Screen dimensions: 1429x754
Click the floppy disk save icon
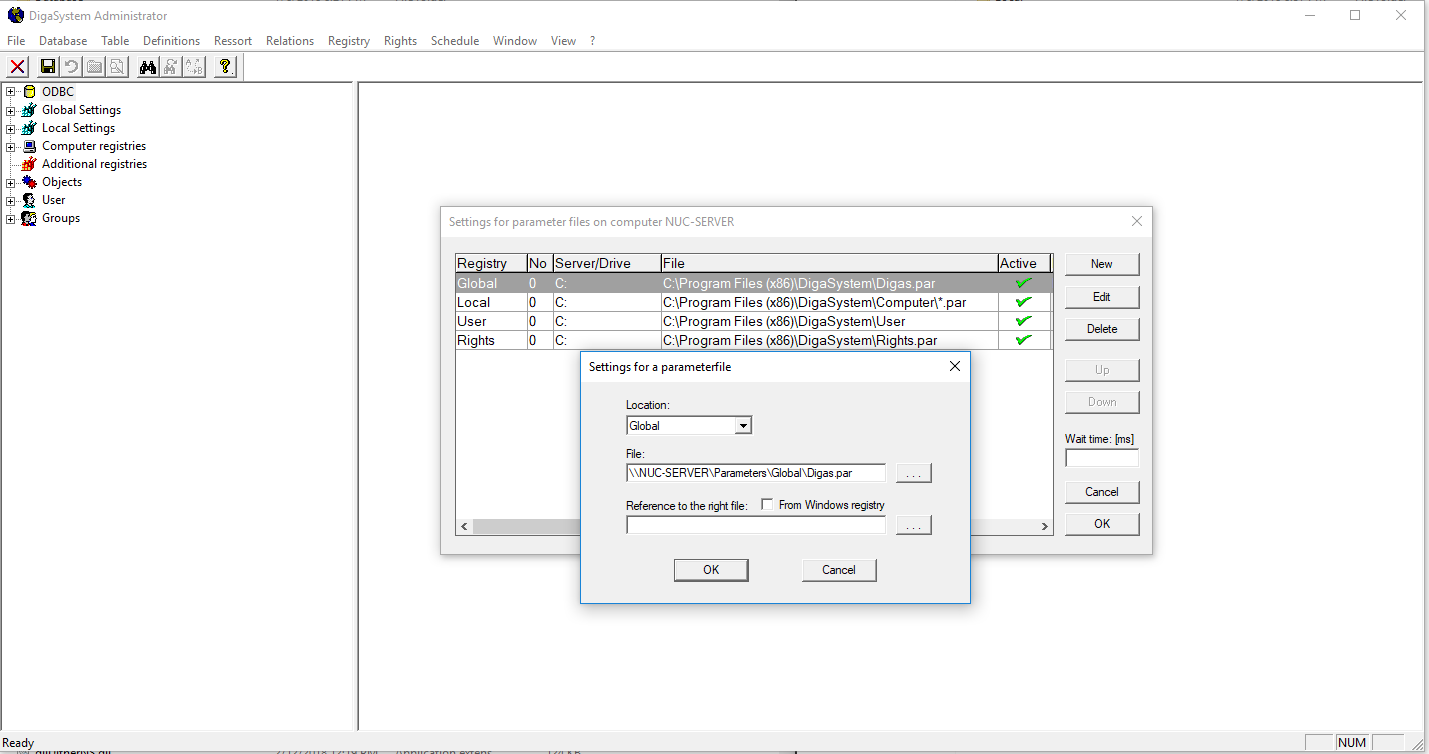(47, 67)
